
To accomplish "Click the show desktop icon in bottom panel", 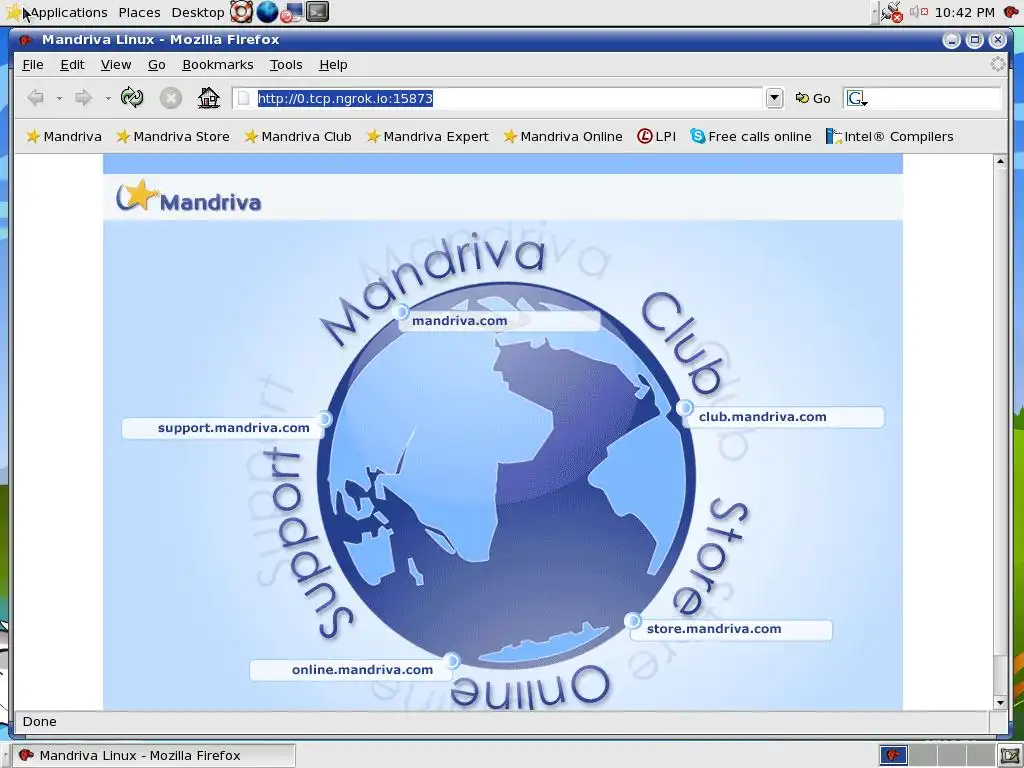I will pos(1009,756).
